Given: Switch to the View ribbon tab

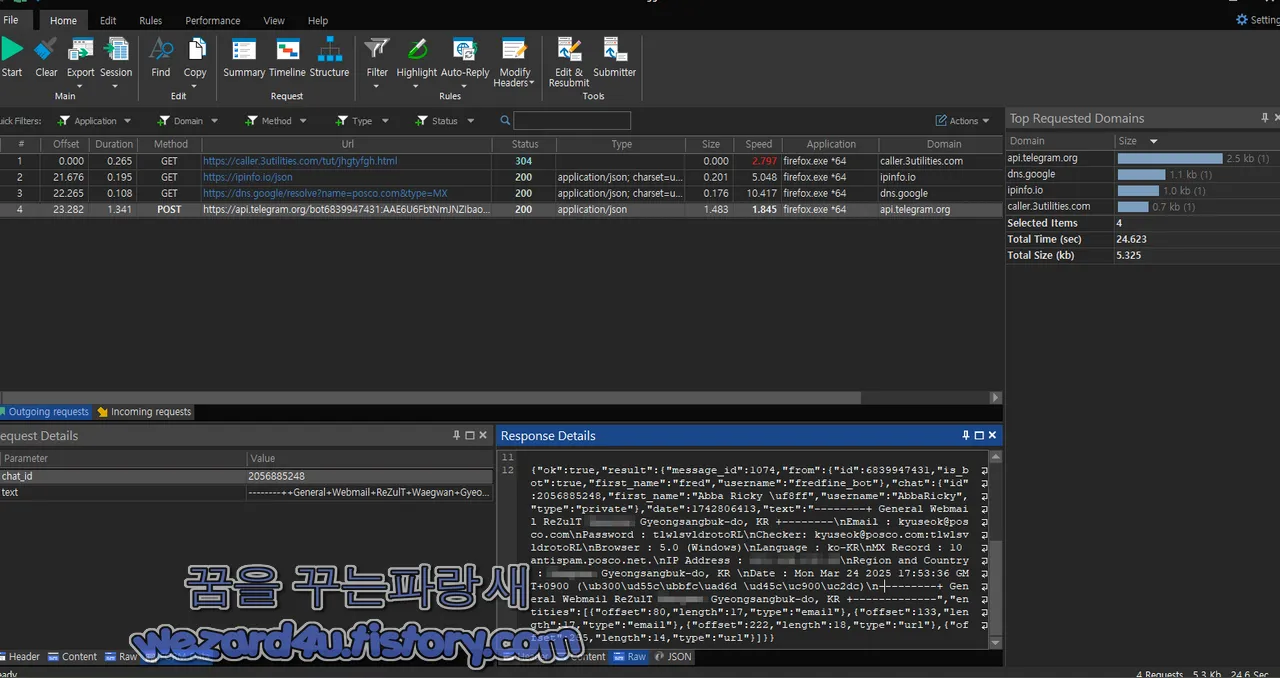Looking at the screenshot, I should click(274, 20).
